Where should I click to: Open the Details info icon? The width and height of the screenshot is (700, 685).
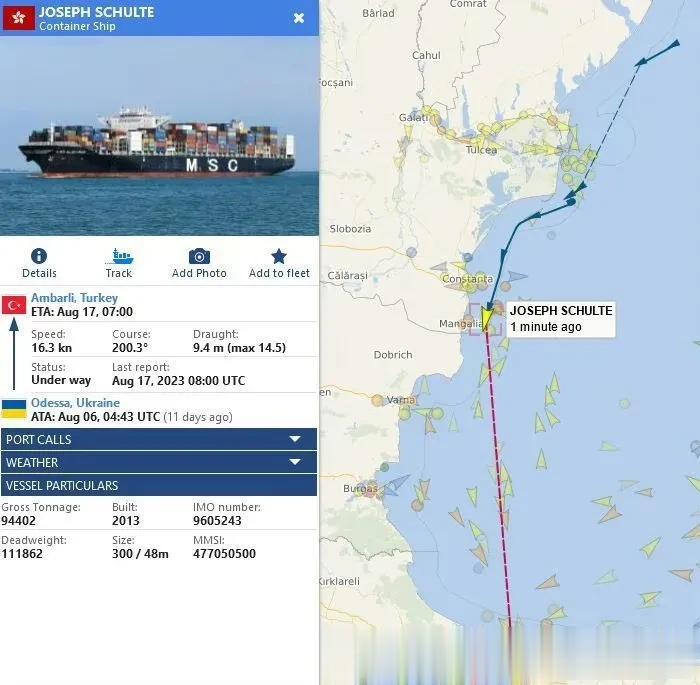[x=39, y=256]
